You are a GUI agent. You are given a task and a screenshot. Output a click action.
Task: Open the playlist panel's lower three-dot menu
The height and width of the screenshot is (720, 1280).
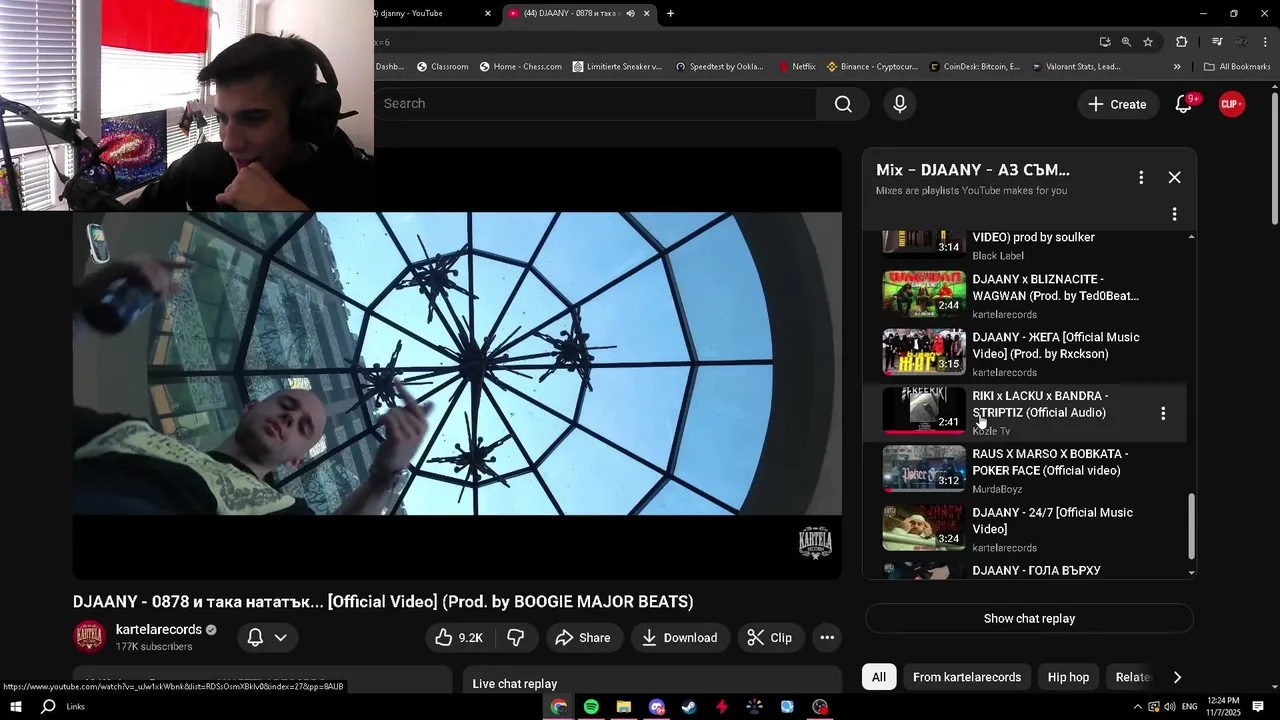coord(1174,214)
